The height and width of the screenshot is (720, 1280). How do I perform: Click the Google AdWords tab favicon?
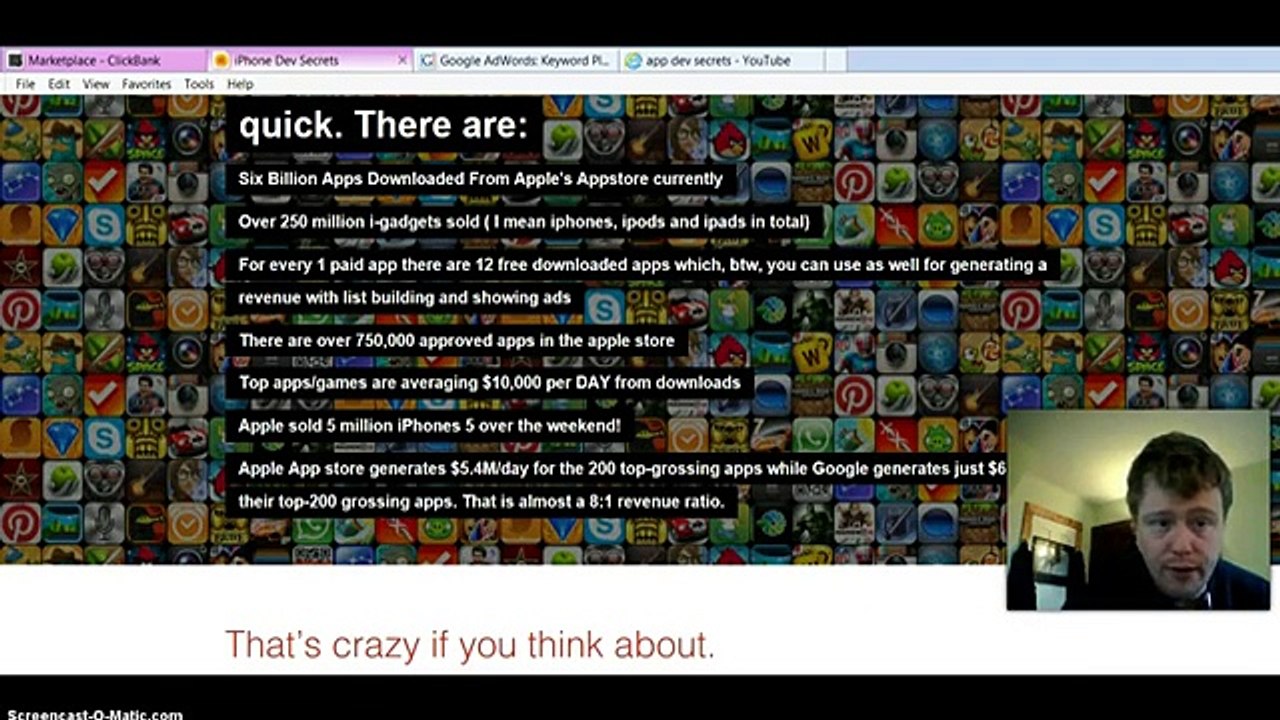427,60
